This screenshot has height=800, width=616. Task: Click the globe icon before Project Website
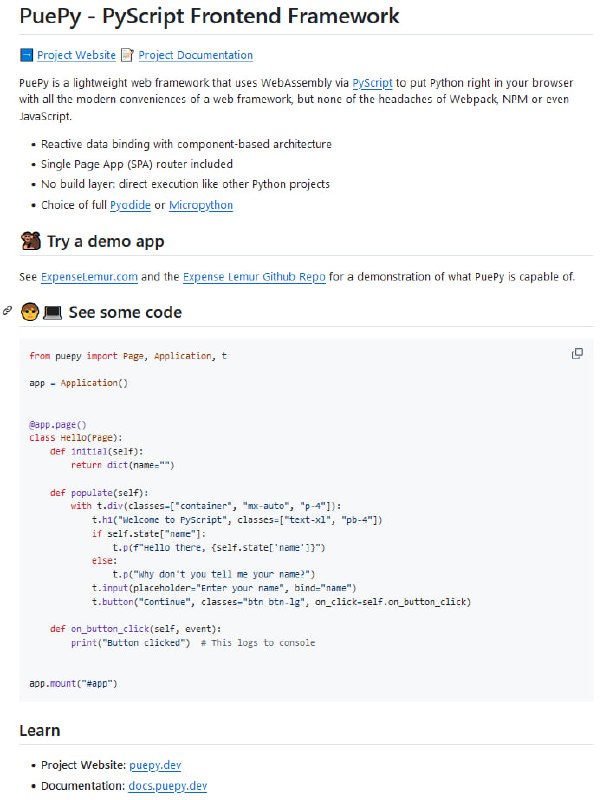pyautogui.click(x=26, y=56)
